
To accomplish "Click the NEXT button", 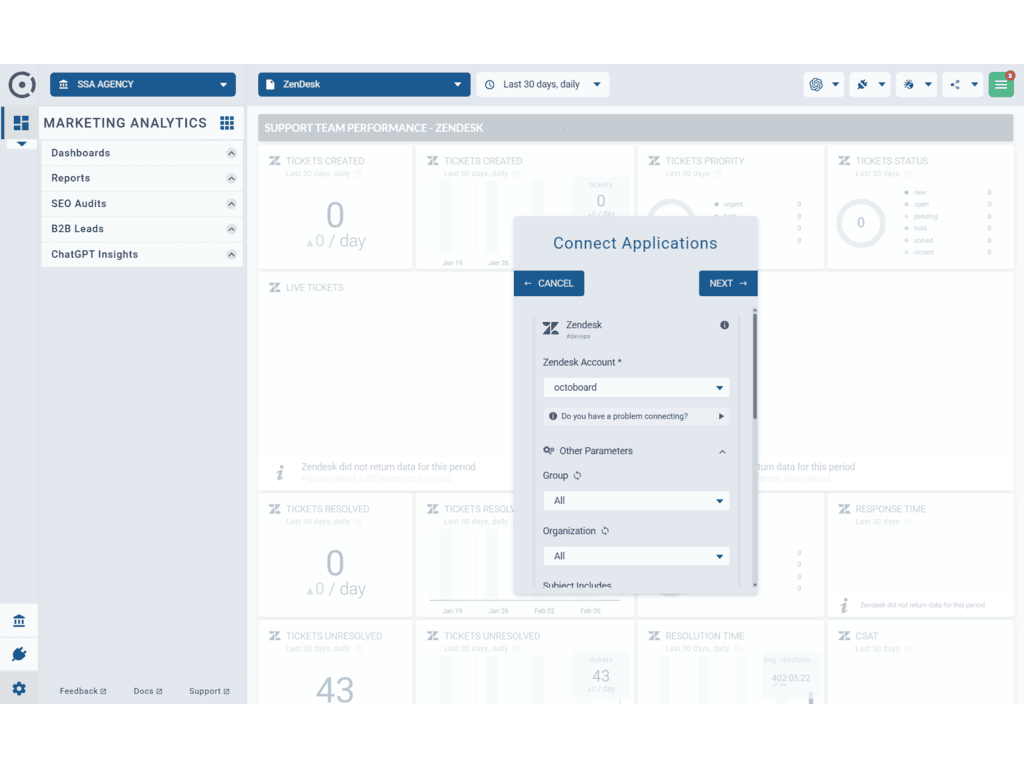I will [x=727, y=283].
